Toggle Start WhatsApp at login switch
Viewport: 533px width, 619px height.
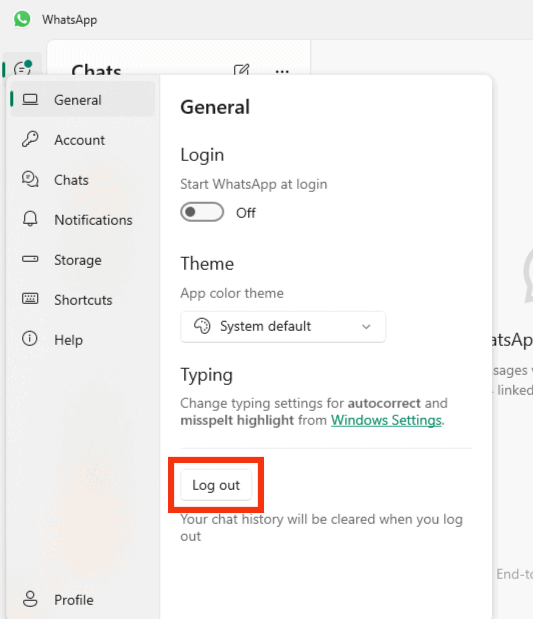click(x=202, y=212)
